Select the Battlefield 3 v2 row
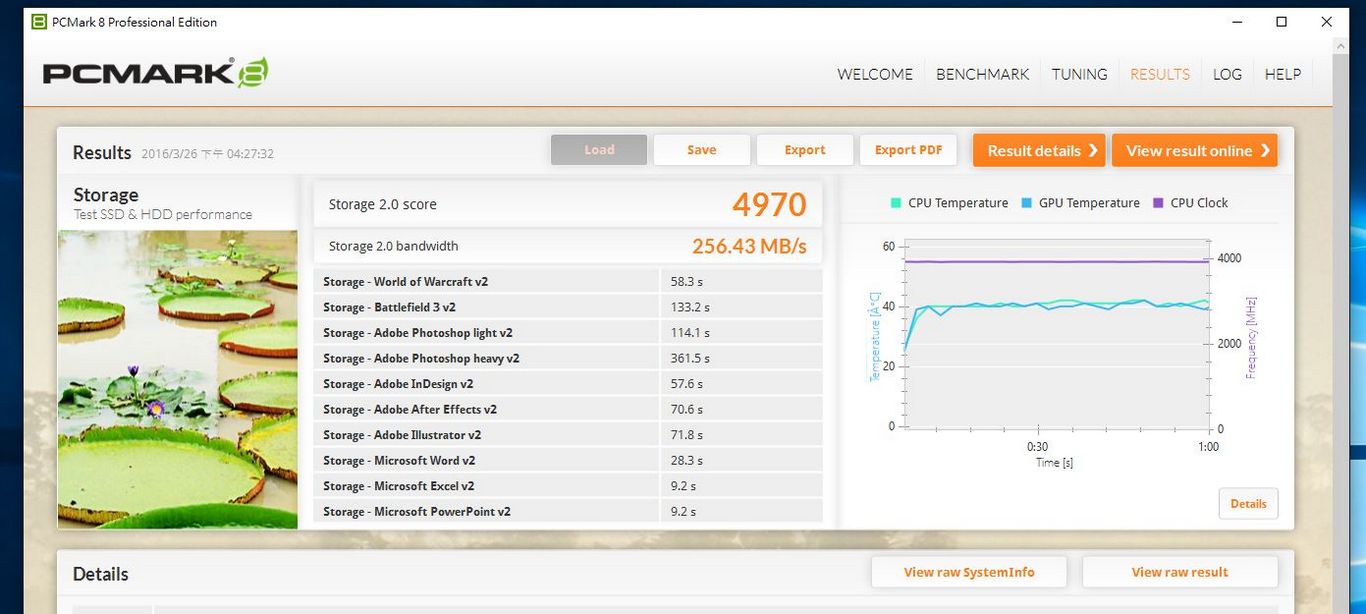Screen dimensions: 1366x614 pyautogui.click(x=568, y=307)
